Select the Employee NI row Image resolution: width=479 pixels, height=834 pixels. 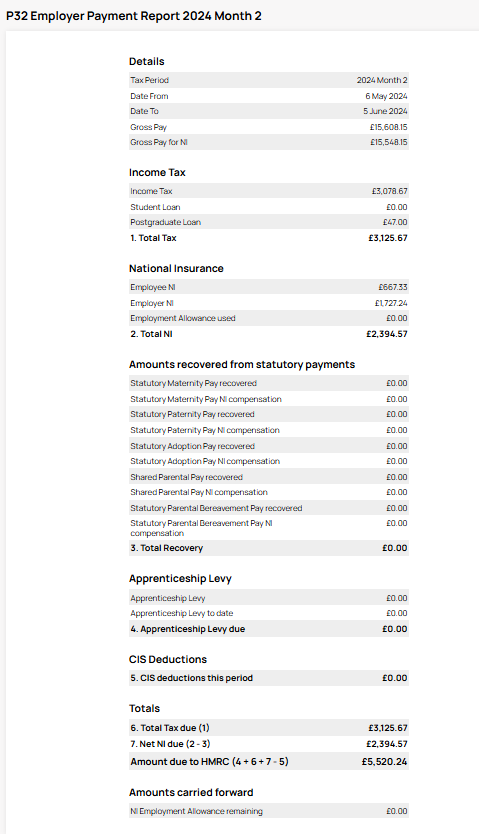[268, 287]
